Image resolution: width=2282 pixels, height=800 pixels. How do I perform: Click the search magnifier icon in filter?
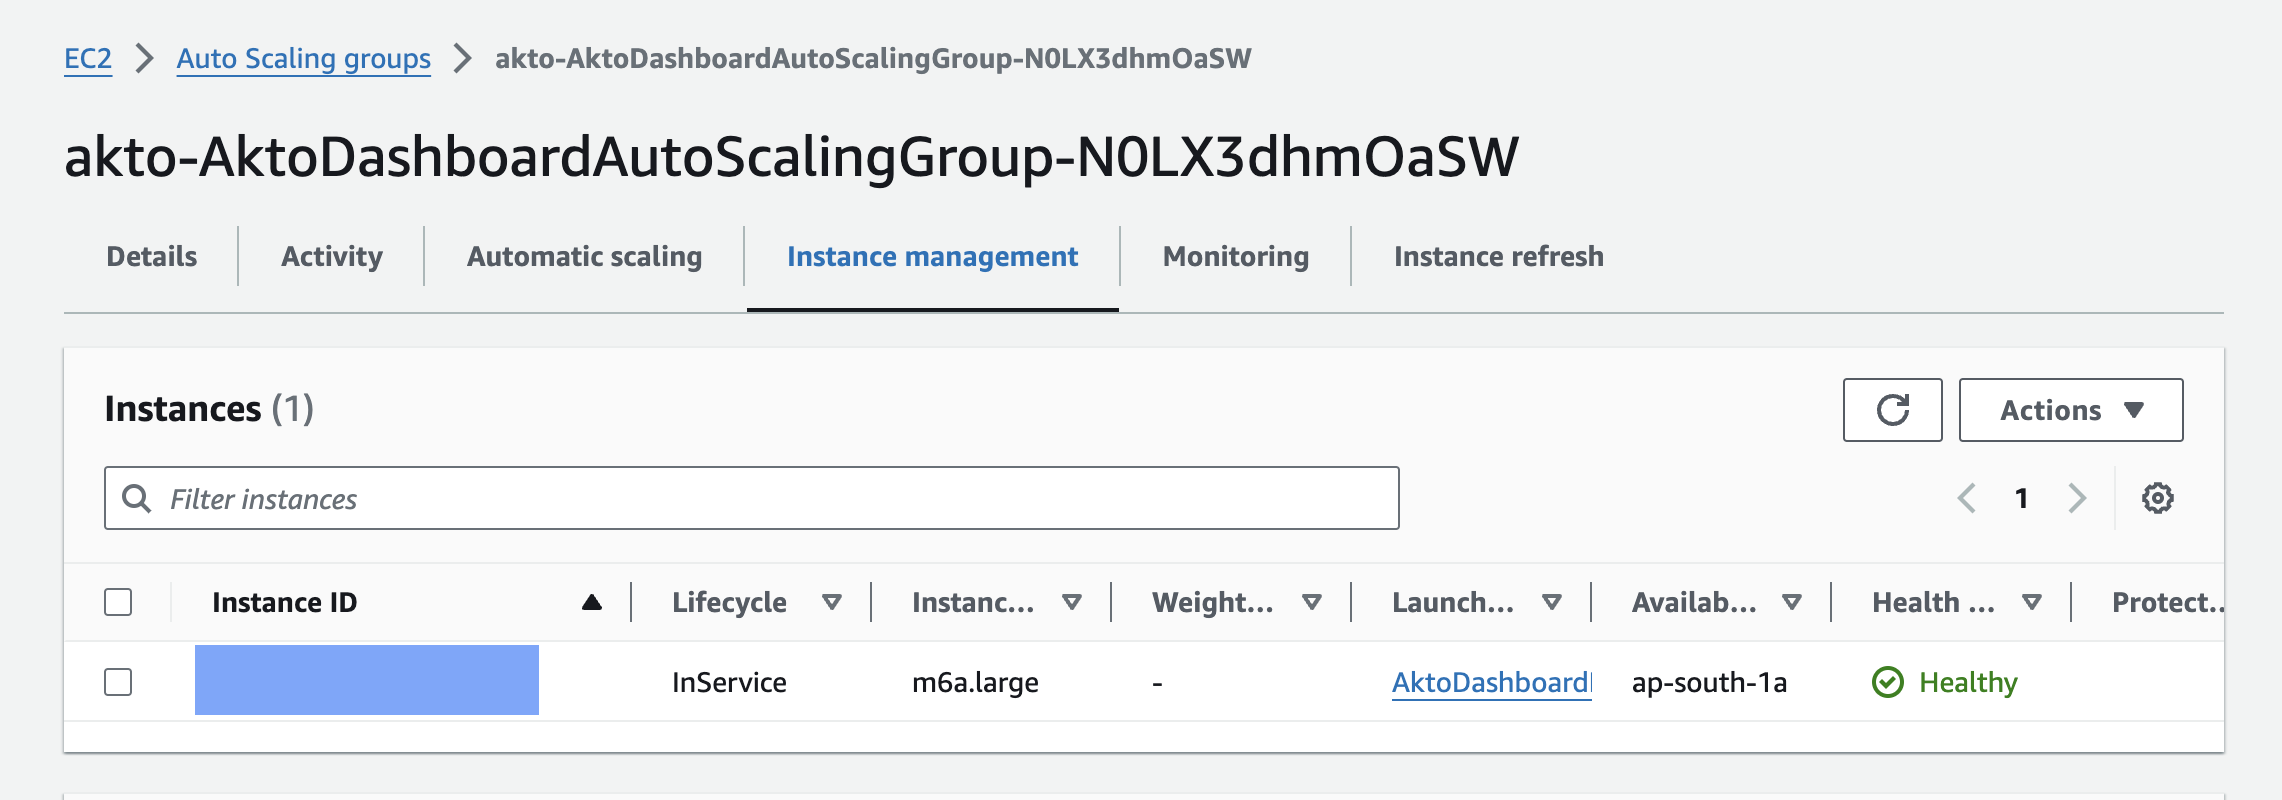pyautogui.click(x=136, y=498)
